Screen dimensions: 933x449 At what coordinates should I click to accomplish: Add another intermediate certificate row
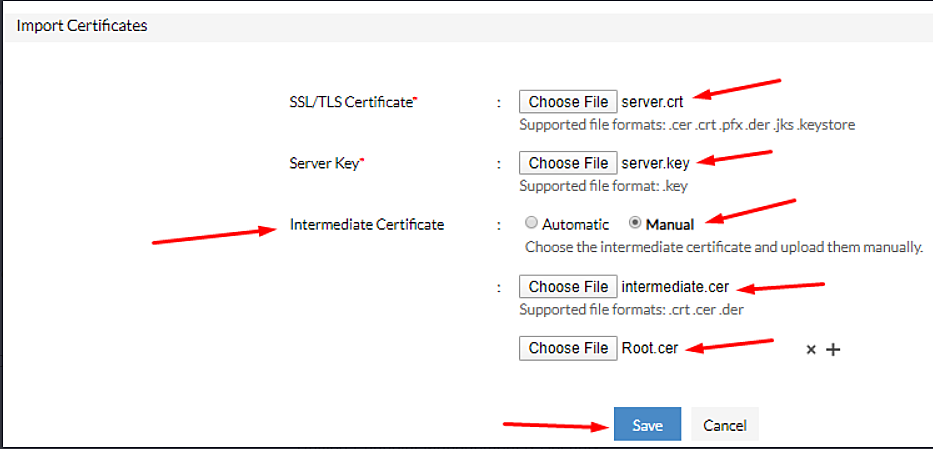point(832,350)
